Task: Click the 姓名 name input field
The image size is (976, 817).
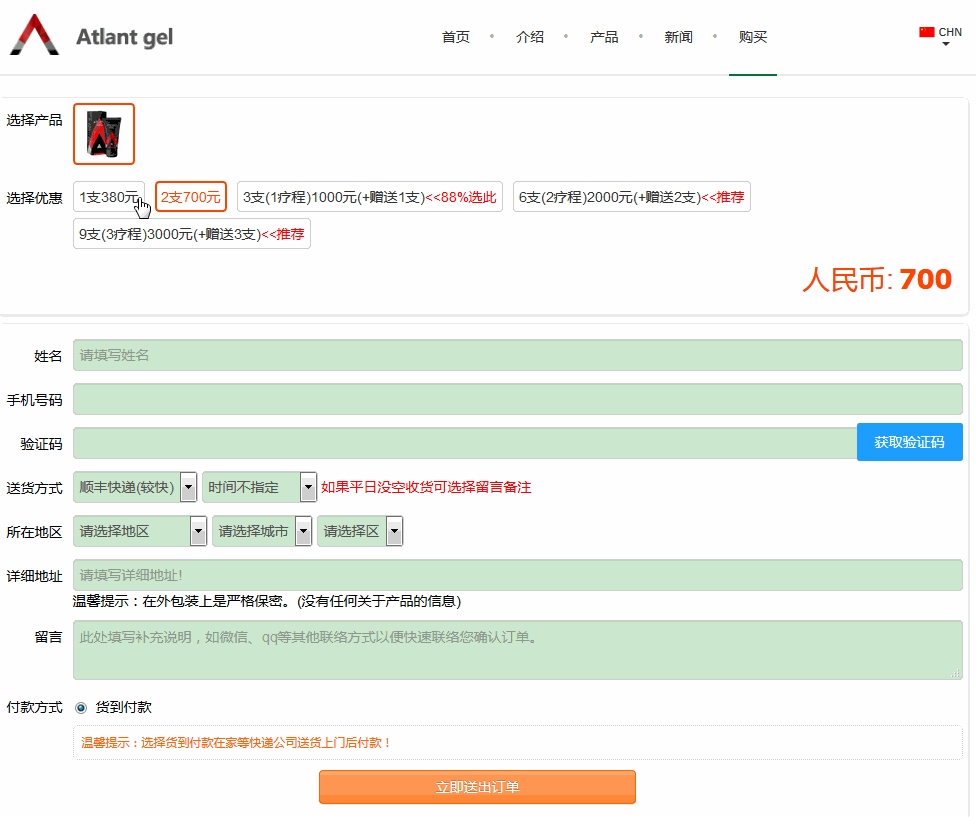Action: [517, 355]
